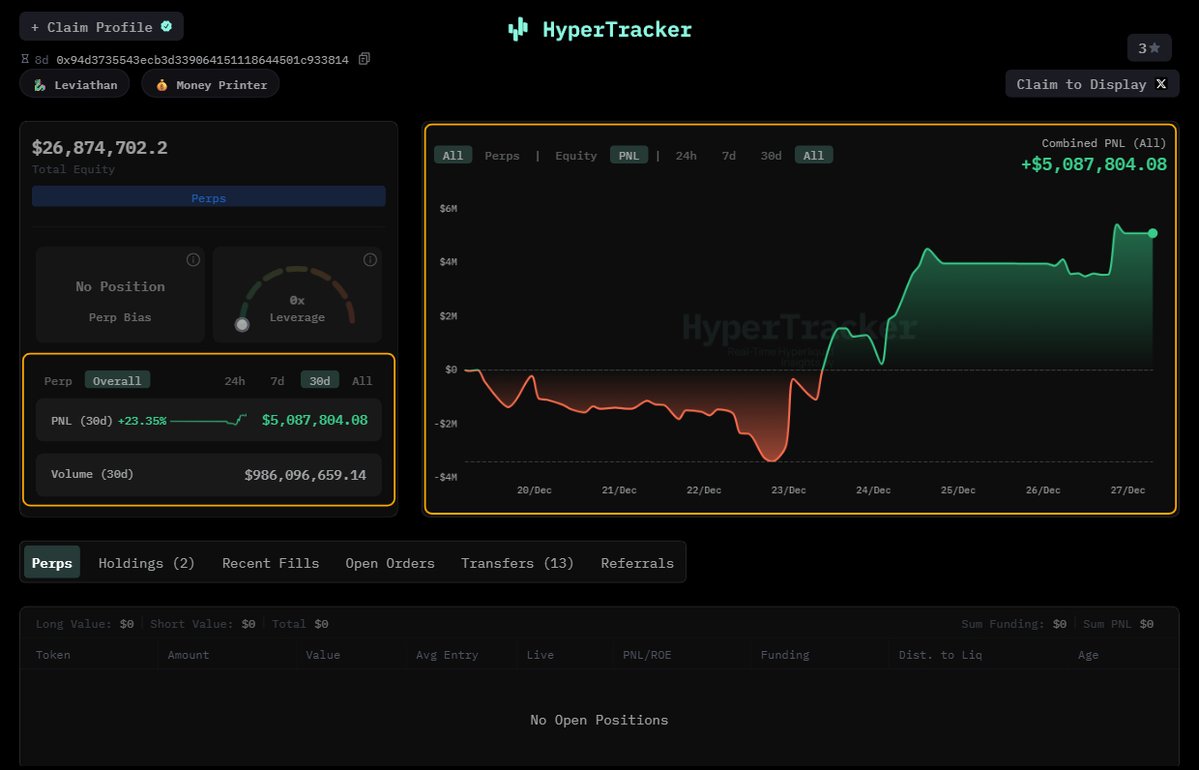The width and height of the screenshot is (1199, 770).
Task: Click the X icon on Claim to Display
Action: click(1161, 84)
